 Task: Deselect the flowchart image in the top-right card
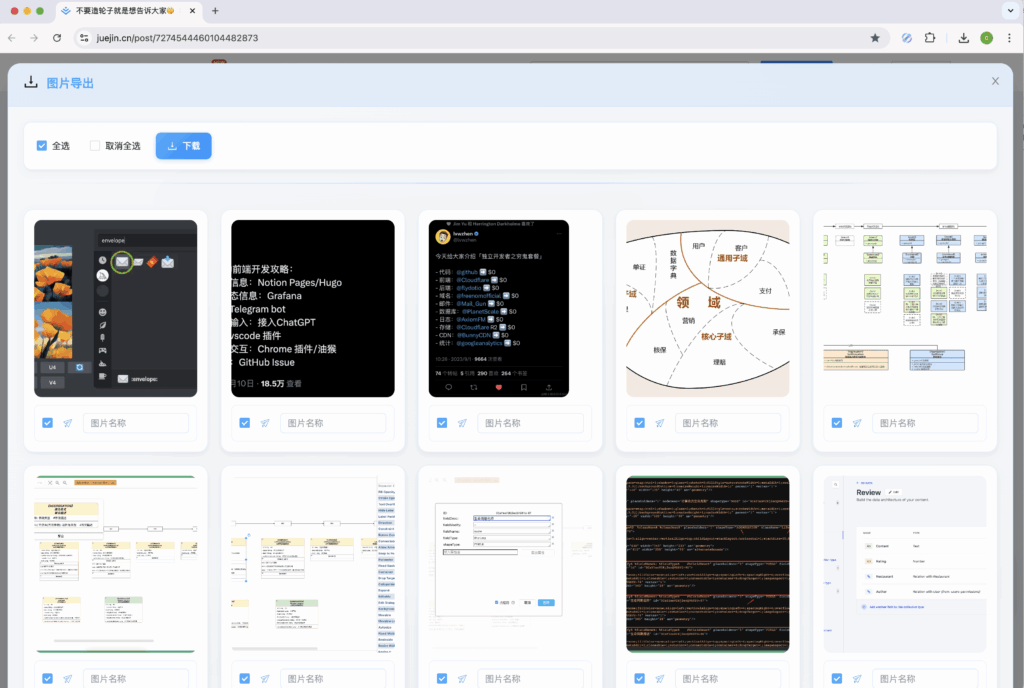pyautogui.click(x=837, y=423)
